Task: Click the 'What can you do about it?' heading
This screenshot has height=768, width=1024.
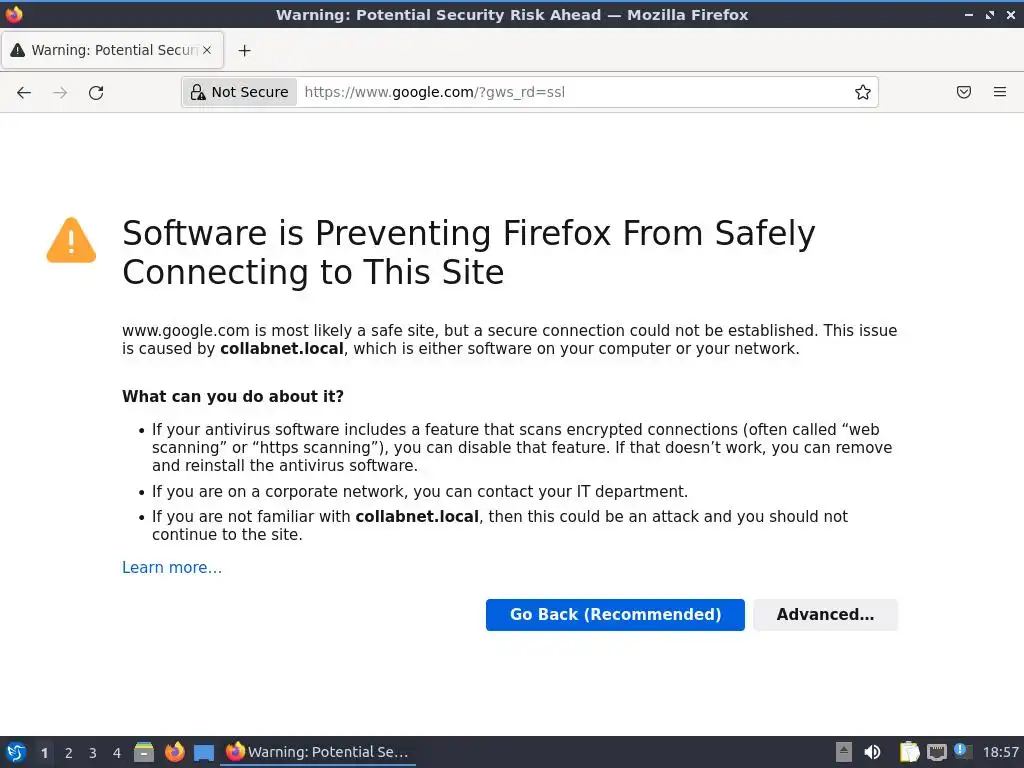Action: (x=232, y=396)
